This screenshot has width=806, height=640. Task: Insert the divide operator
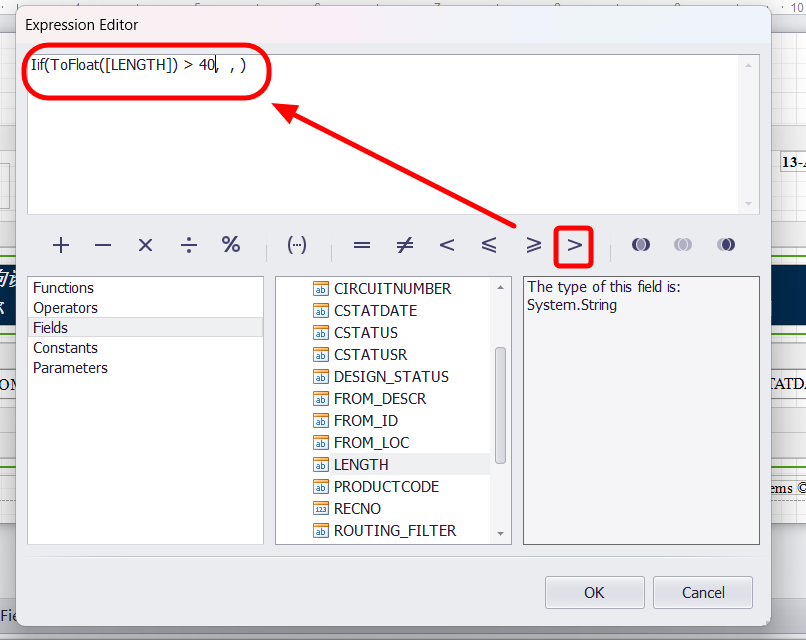coord(189,245)
